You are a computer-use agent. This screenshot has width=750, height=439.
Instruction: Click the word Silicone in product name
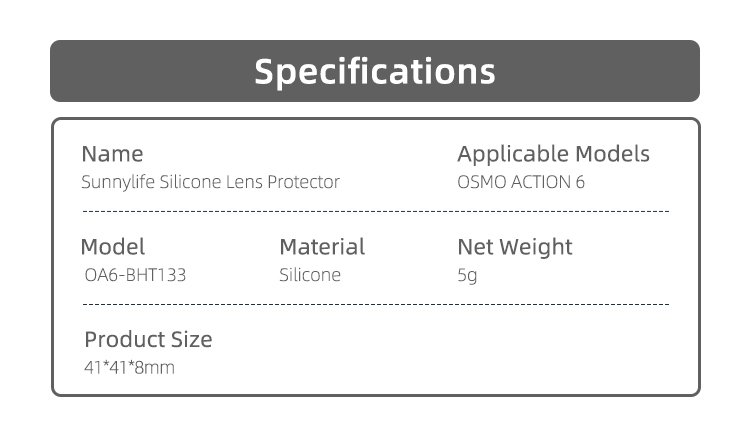pos(190,182)
